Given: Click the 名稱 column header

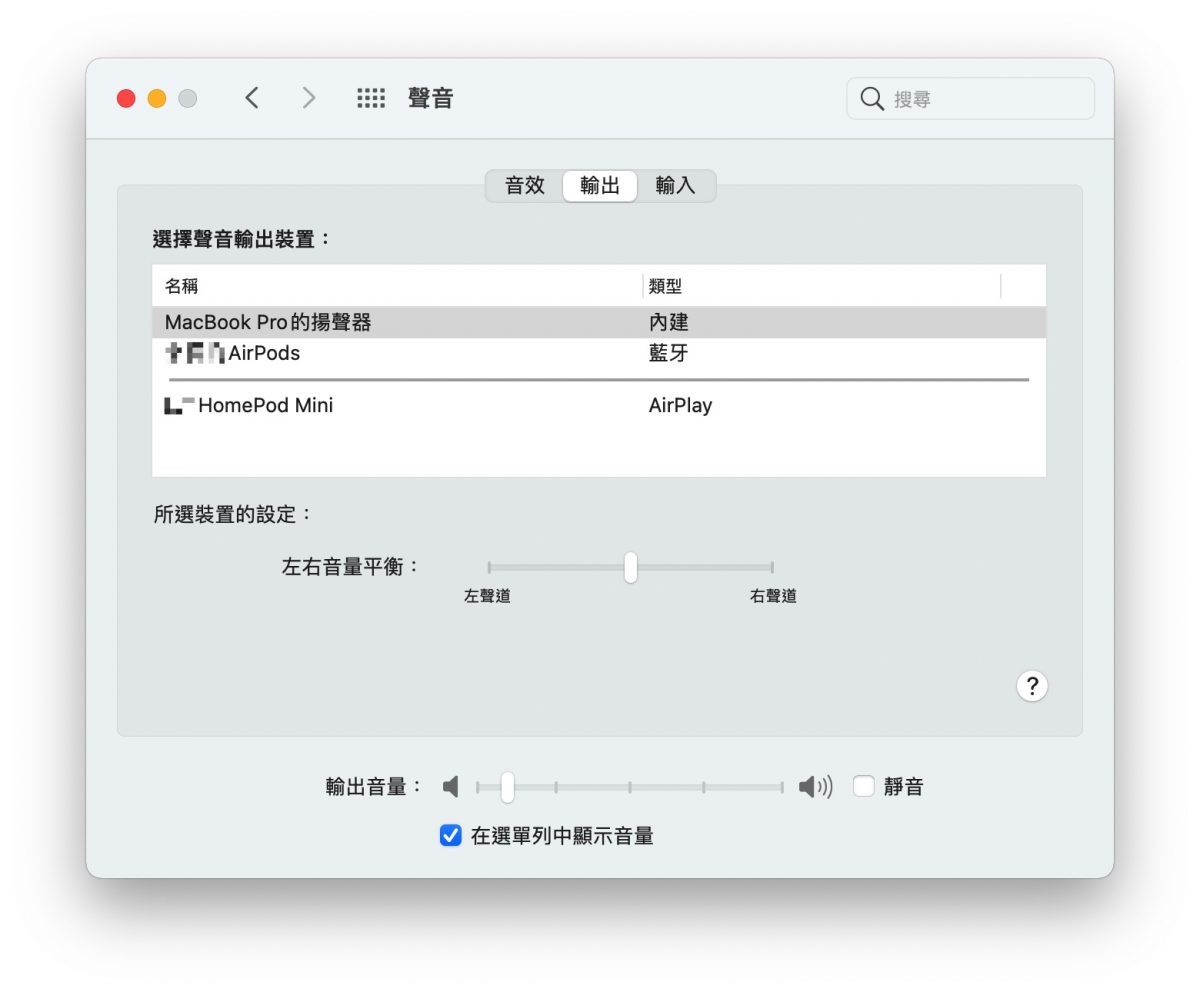Looking at the screenshot, I should pyautogui.click(x=397, y=286).
